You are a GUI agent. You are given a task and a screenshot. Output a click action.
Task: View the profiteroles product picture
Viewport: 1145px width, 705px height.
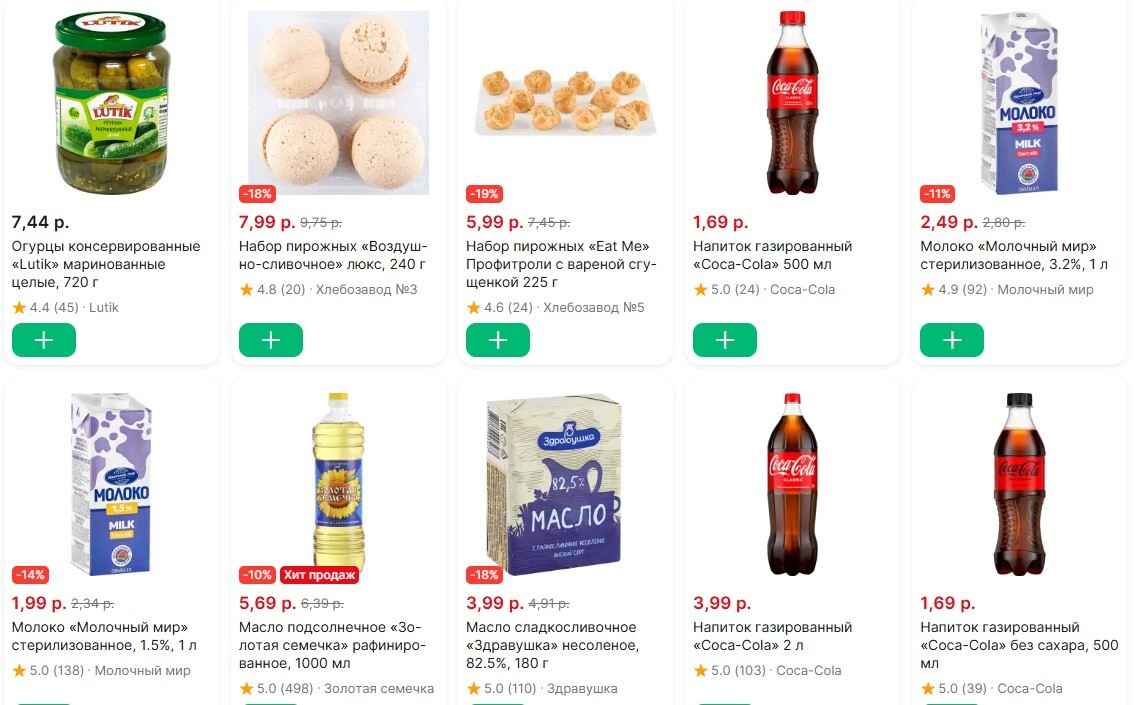pyautogui.click(x=566, y=100)
